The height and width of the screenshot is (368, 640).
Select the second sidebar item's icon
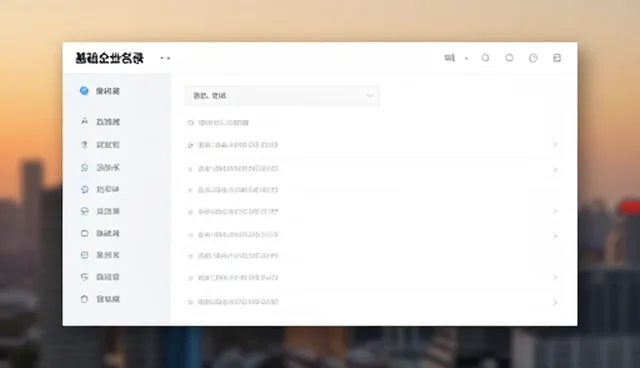84,121
